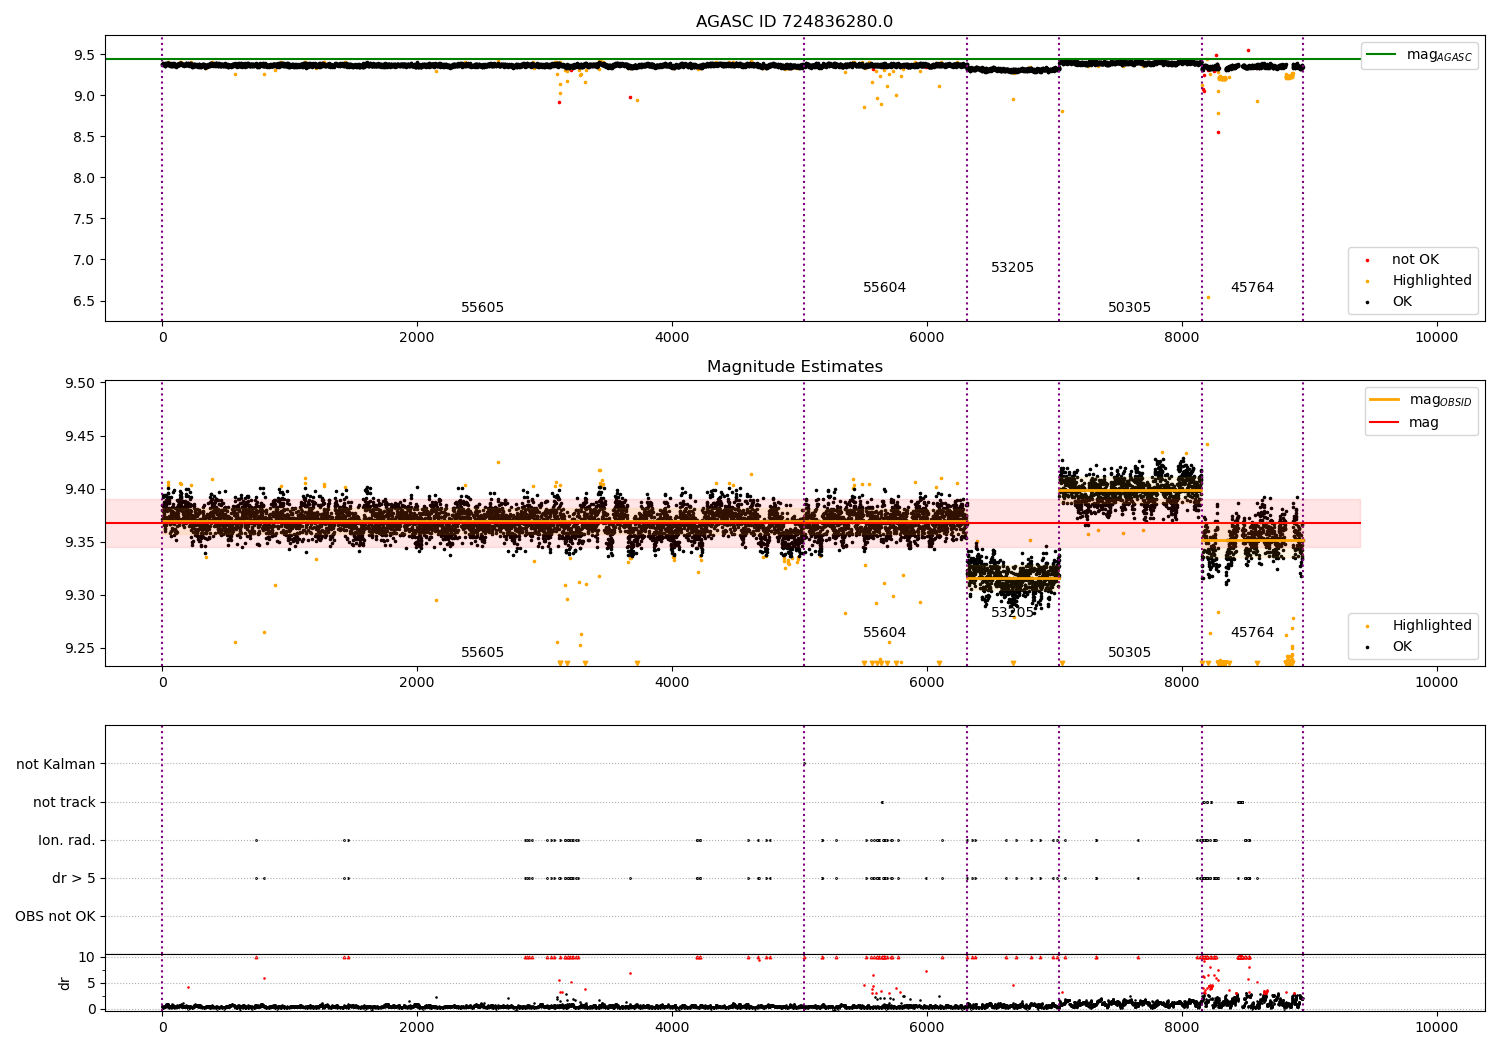This screenshot has height=1050, width=1500.
Task: Click obsid label 45764 in top plot
Action: [x=1252, y=288]
